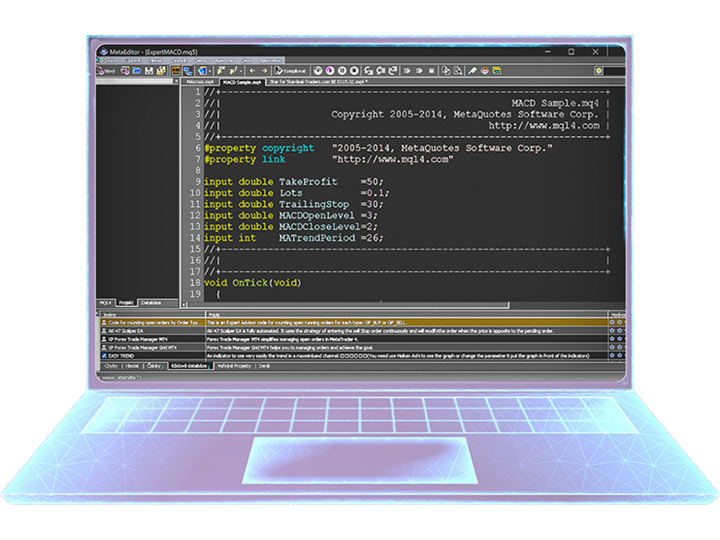Click the yellow back navigation arrow

tap(252, 71)
